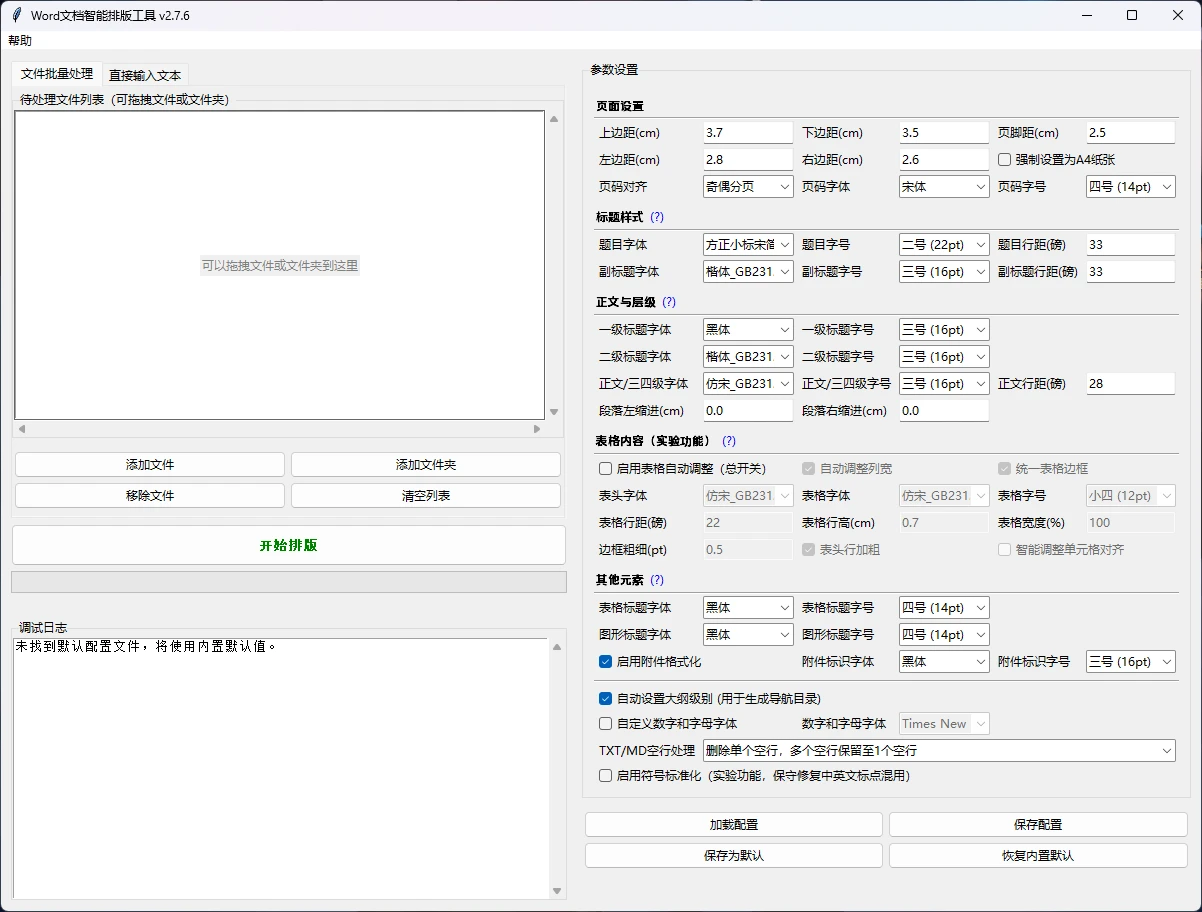
Task: Open 页码字号 dropdown showing 四号 (14pt)
Action: click(1131, 186)
